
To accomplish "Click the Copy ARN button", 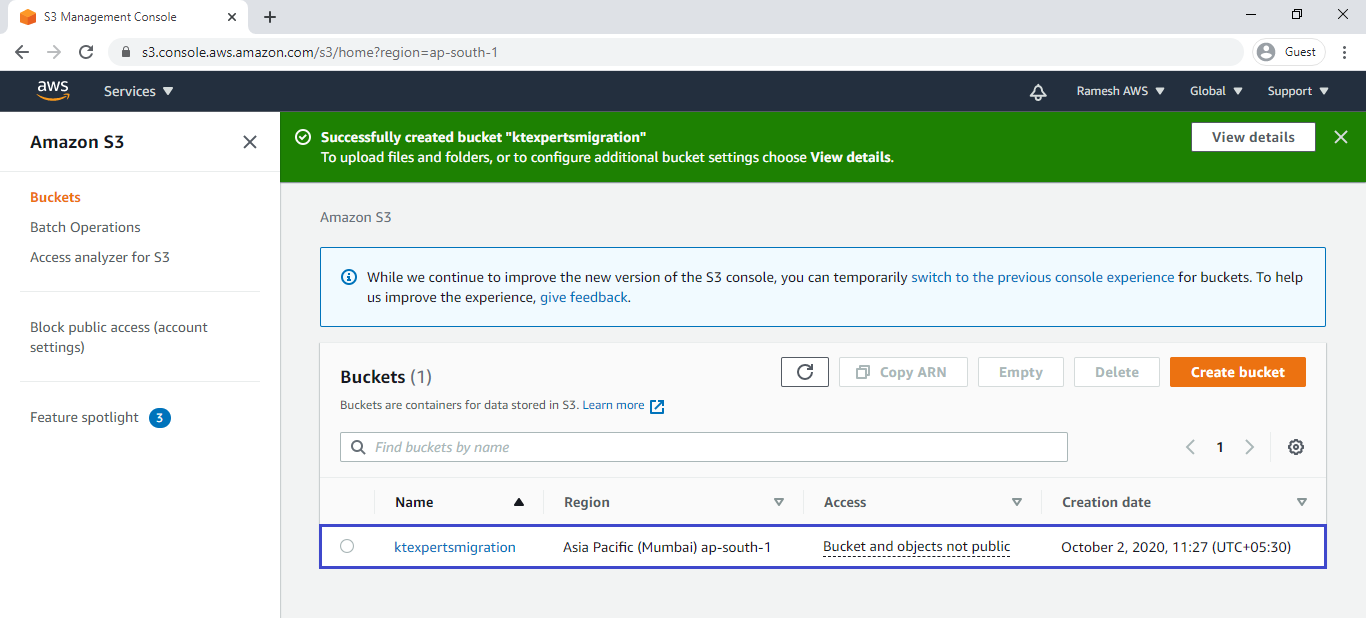I will [902, 372].
